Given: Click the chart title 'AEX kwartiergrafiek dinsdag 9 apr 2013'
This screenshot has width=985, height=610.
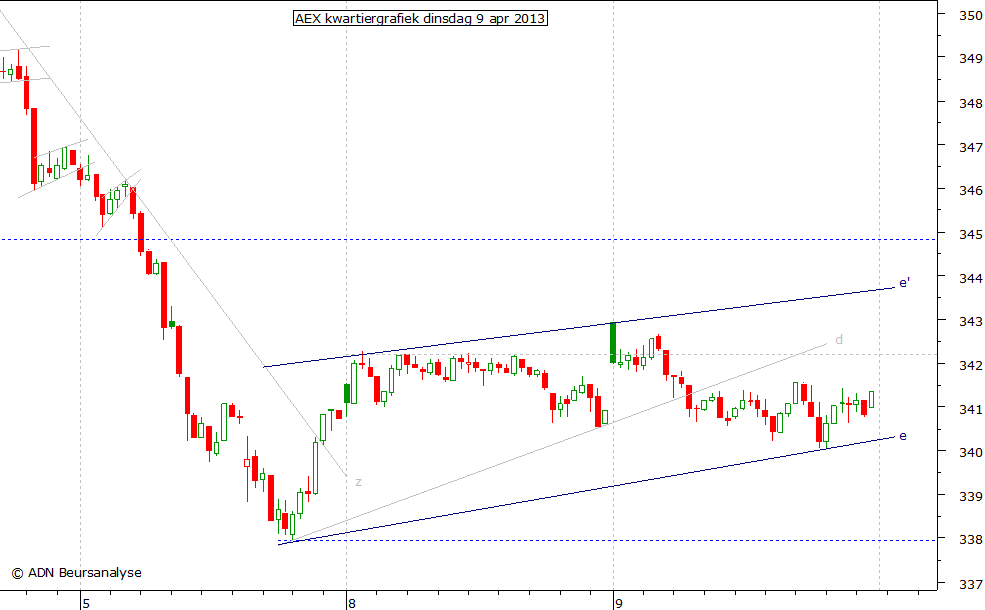Looking at the screenshot, I should 420,18.
